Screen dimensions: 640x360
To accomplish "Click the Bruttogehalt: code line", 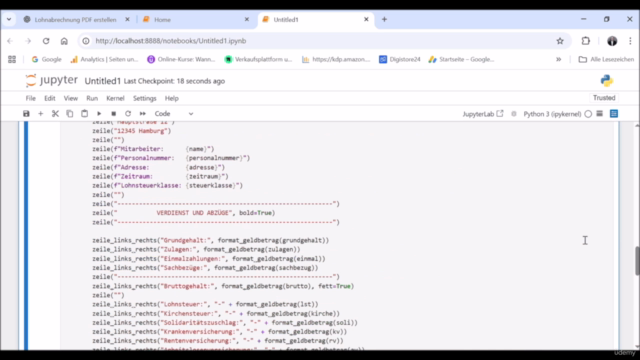I will point(223,286).
